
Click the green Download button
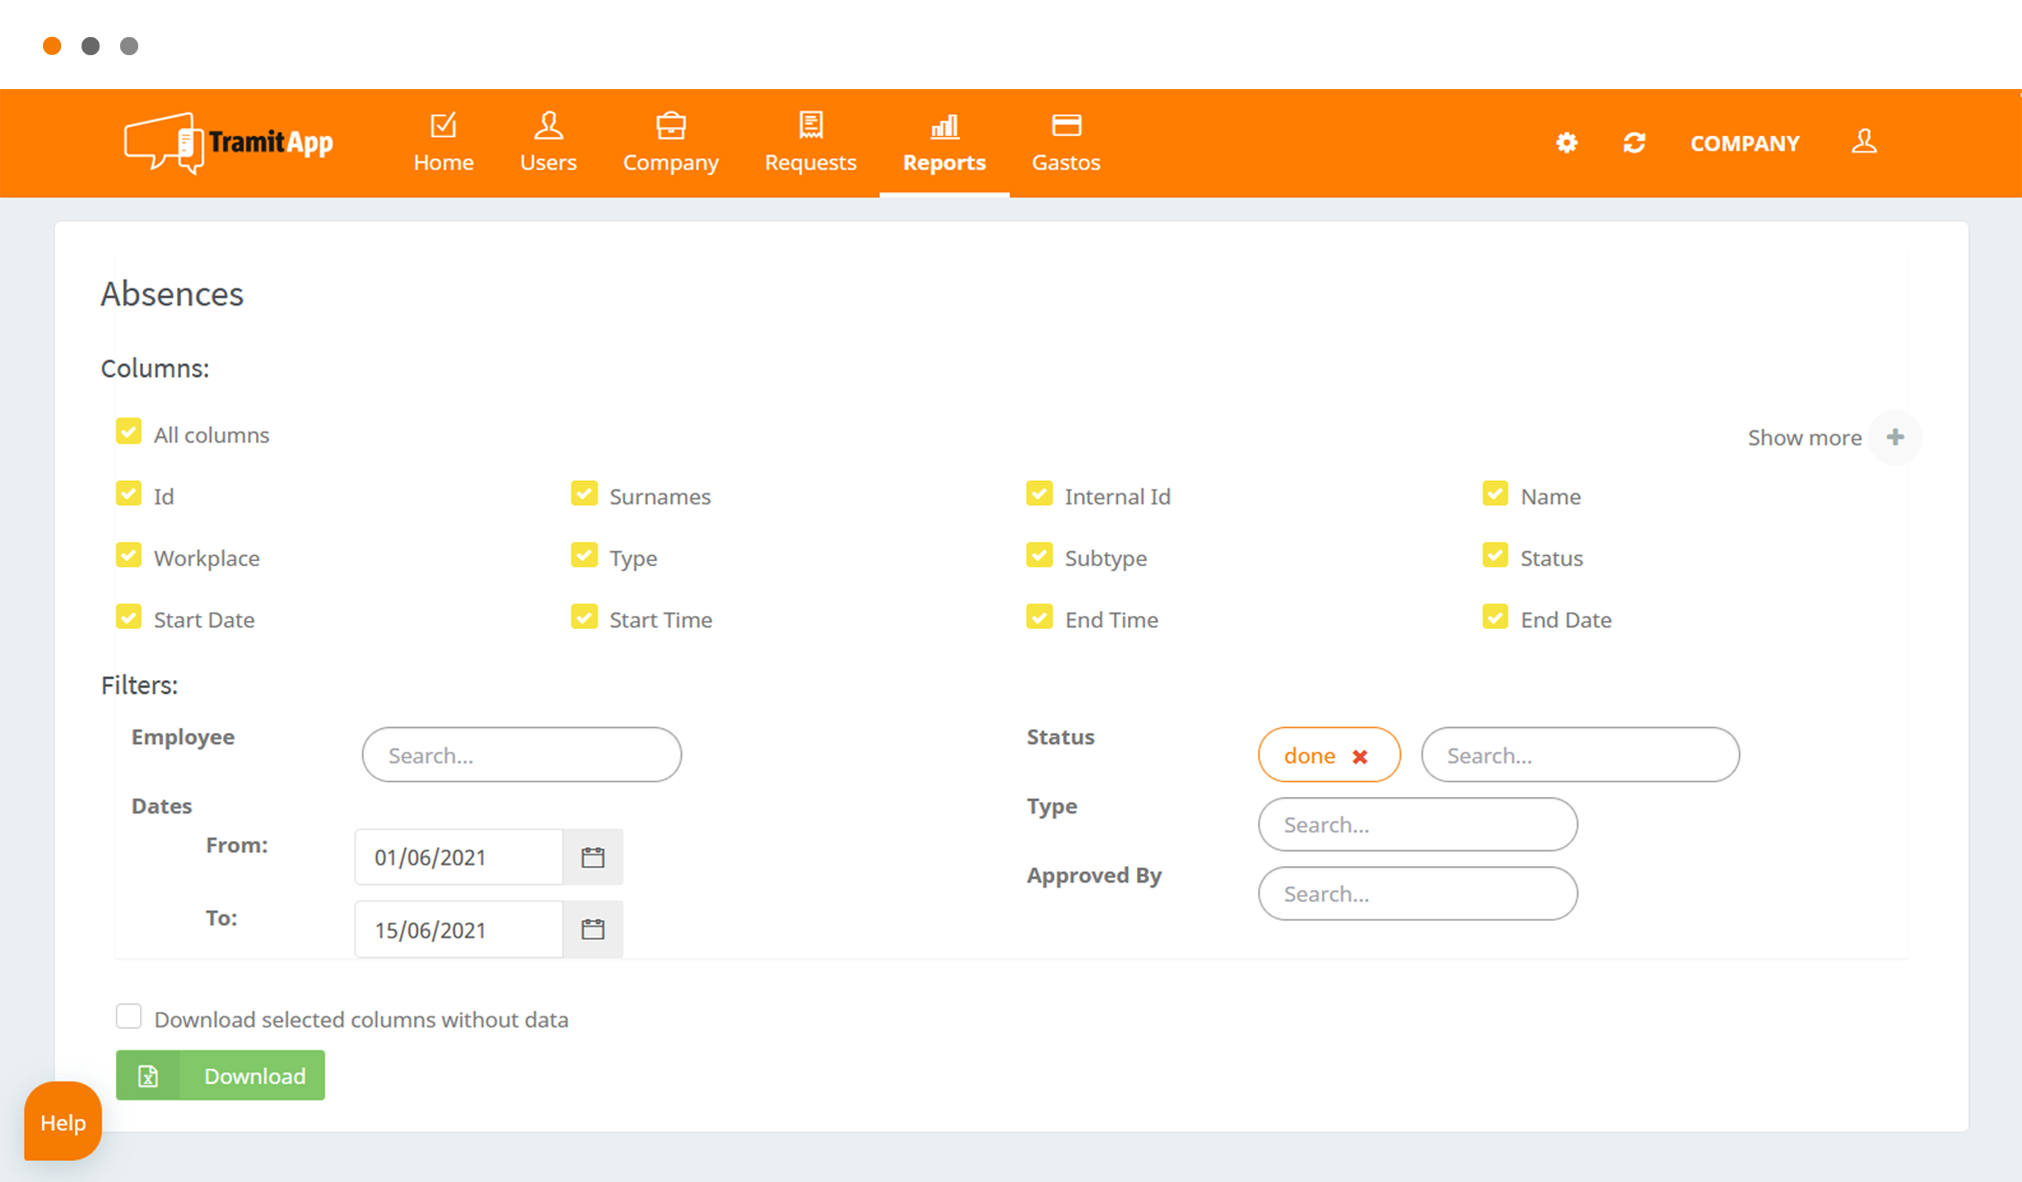220,1076
